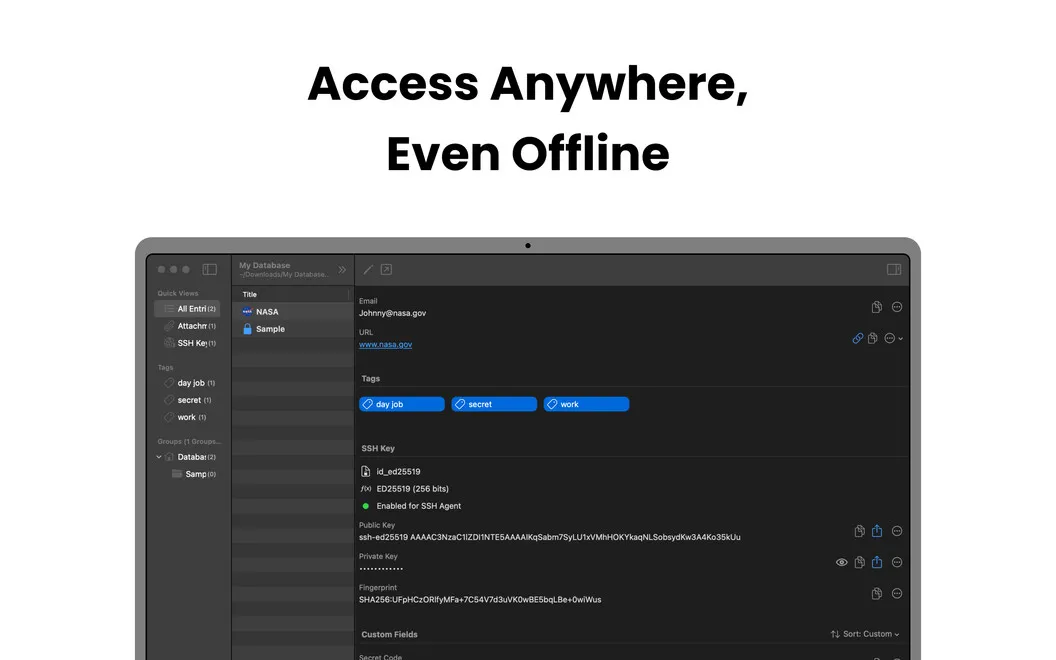The width and height of the screenshot is (1056, 660).
Task: Open the www.nasa.gov link
Action: (x=385, y=344)
